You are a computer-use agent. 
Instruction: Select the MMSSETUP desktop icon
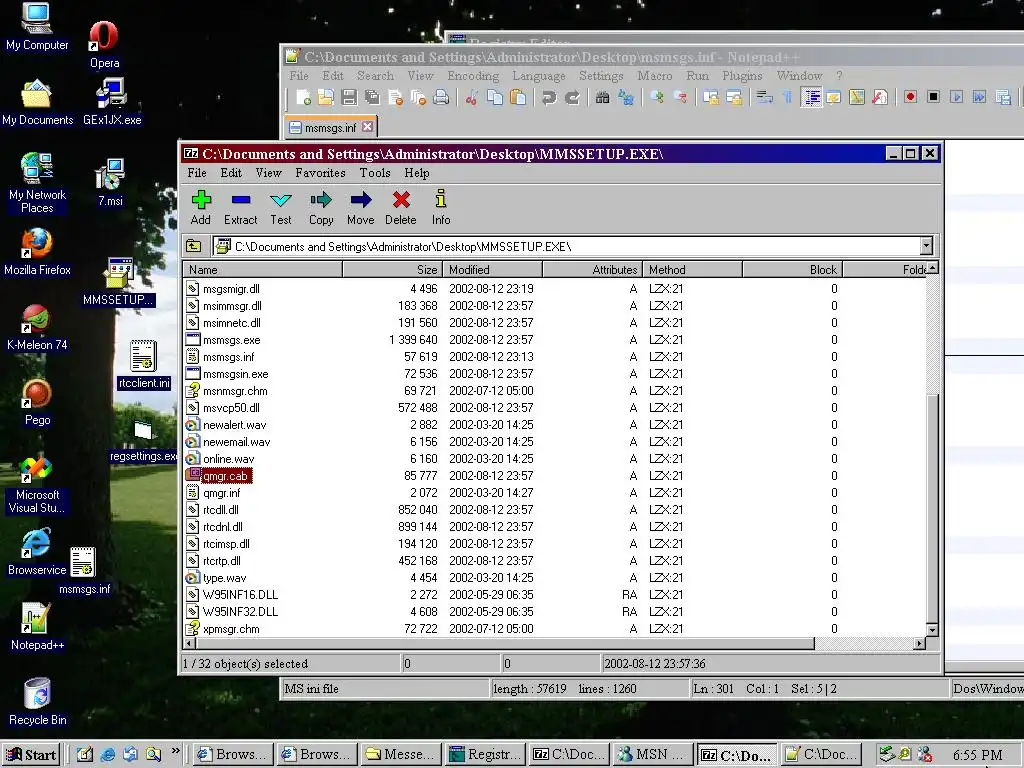(118, 282)
